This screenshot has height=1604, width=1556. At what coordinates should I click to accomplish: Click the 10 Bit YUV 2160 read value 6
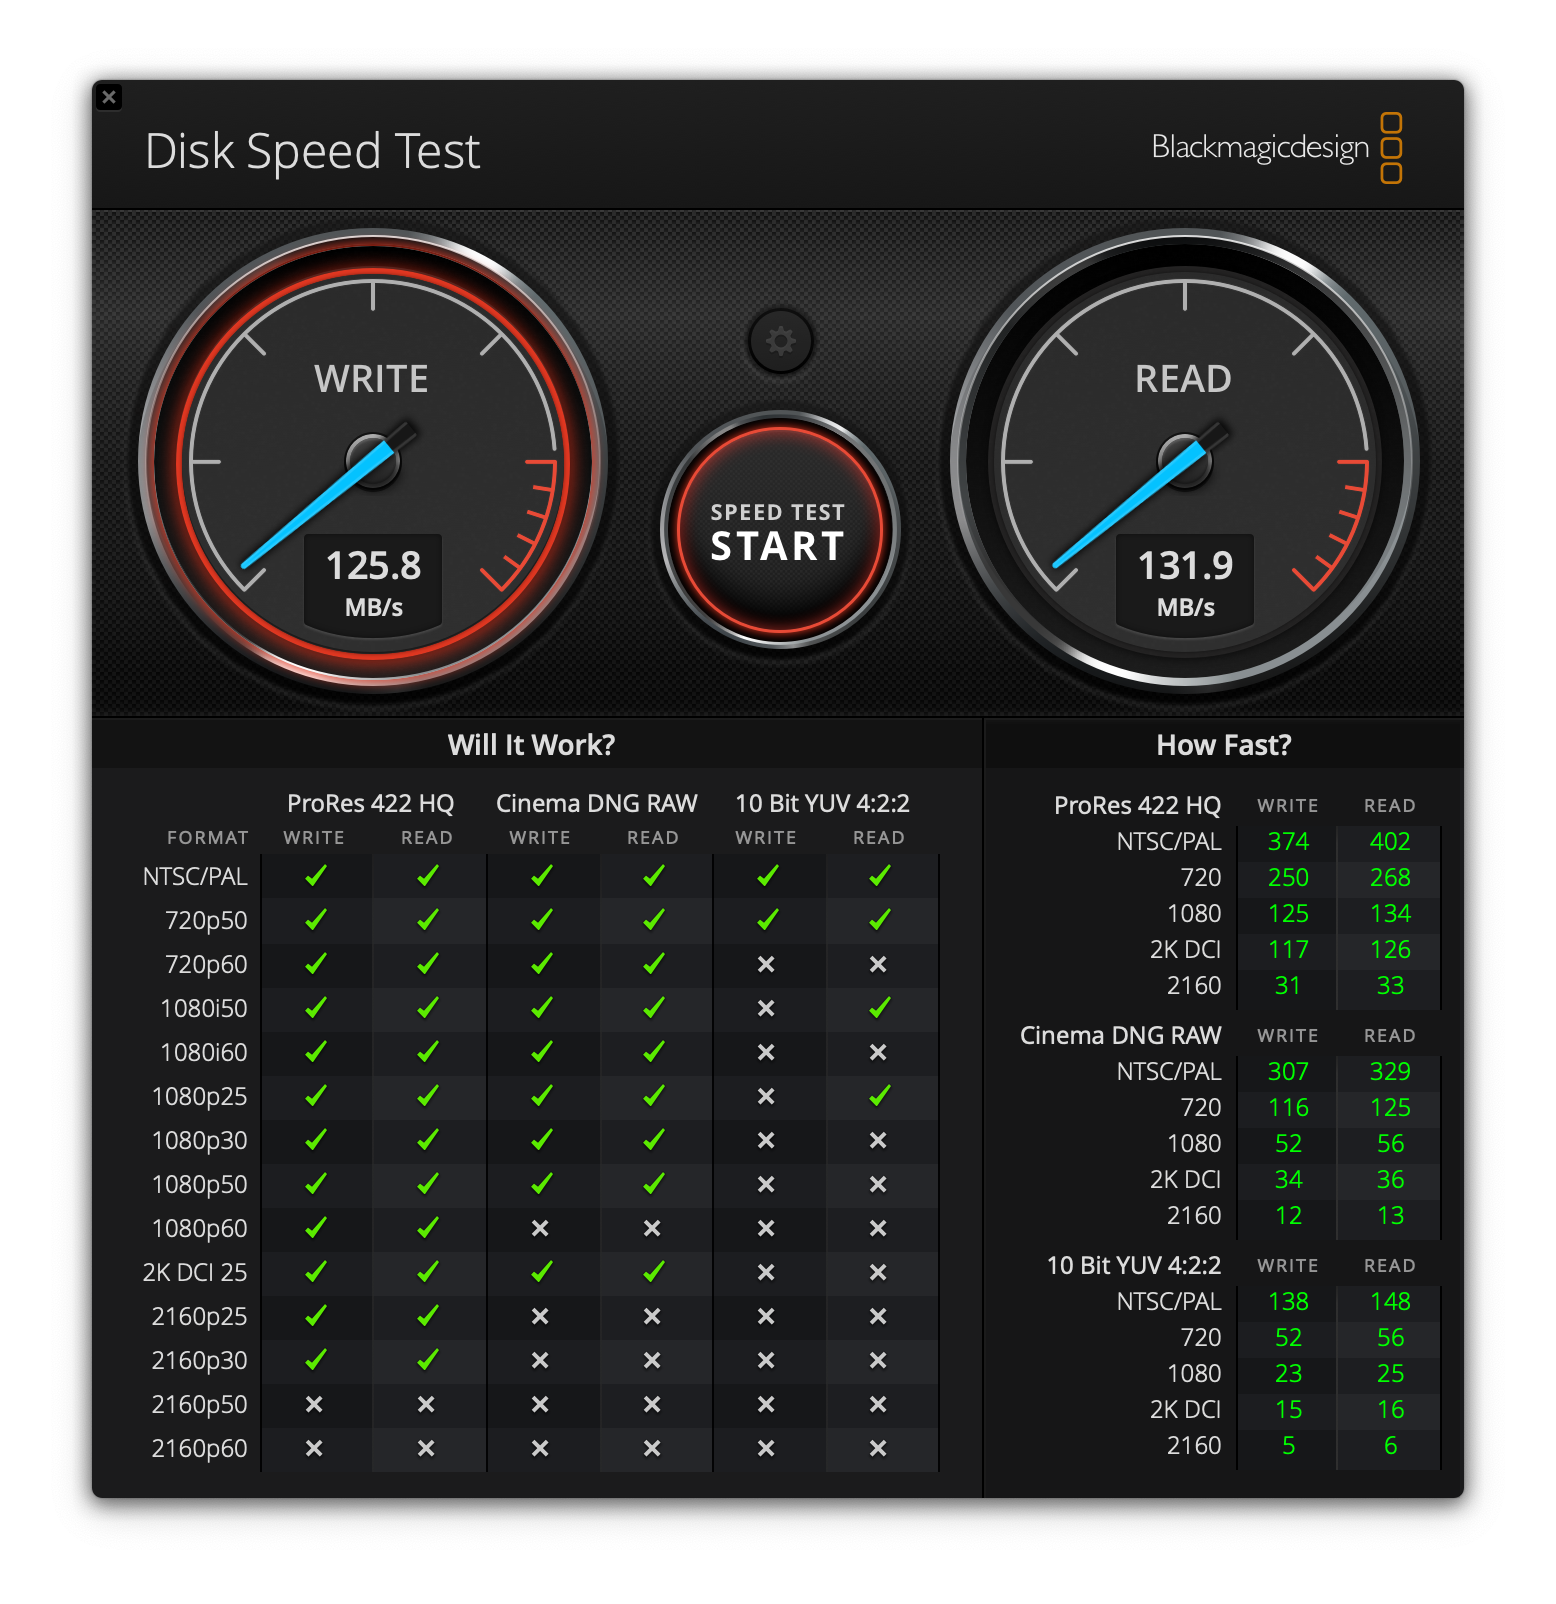1390,1446
